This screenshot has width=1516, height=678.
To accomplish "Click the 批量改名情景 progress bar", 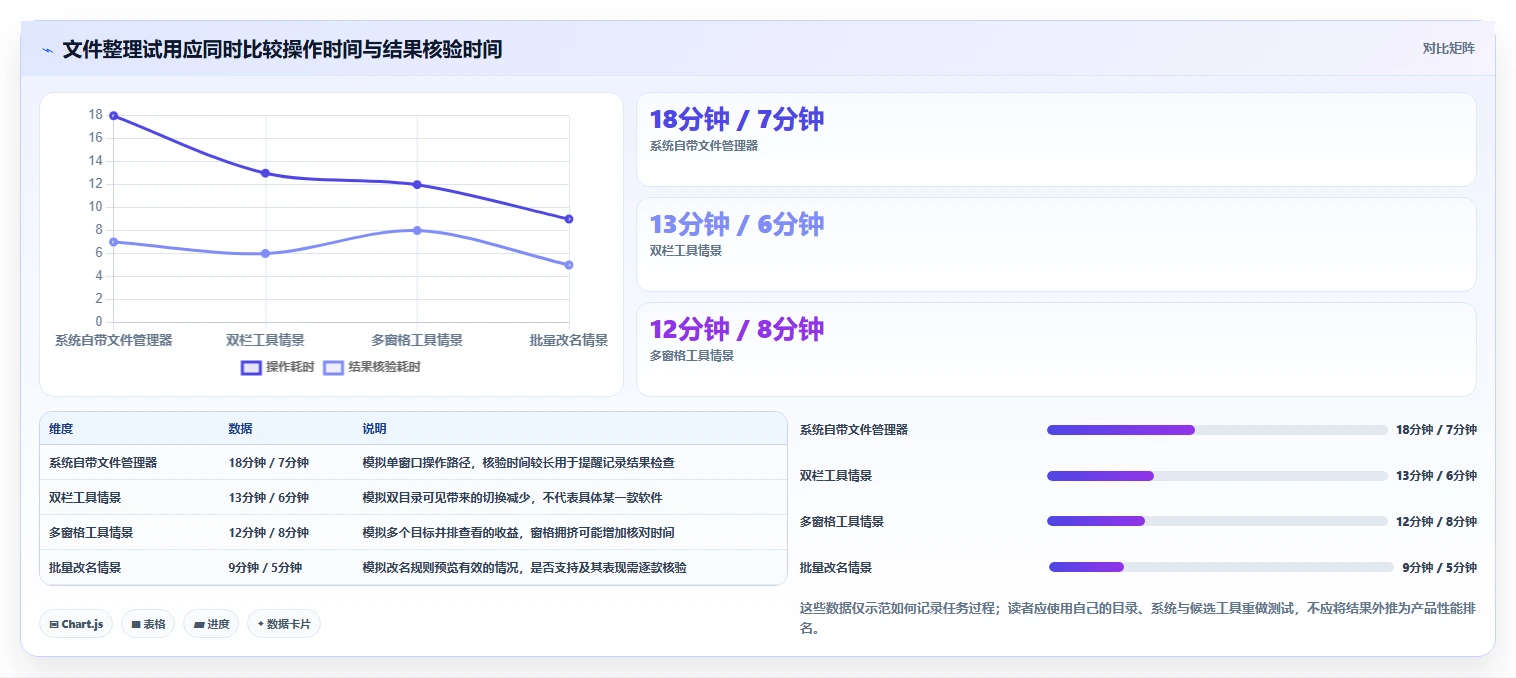I will [x=1221, y=567].
